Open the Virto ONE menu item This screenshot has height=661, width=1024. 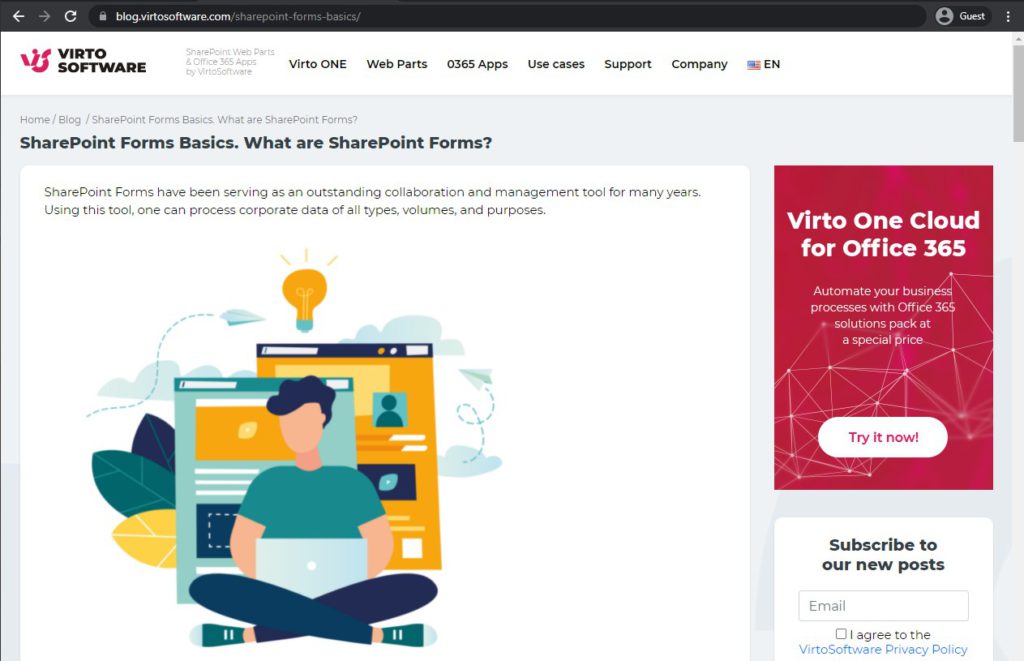click(317, 64)
